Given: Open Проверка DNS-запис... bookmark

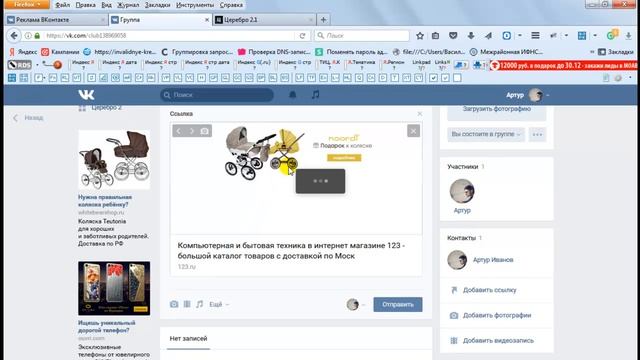Looking at the screenshot, I should click(x=274, y=52).
